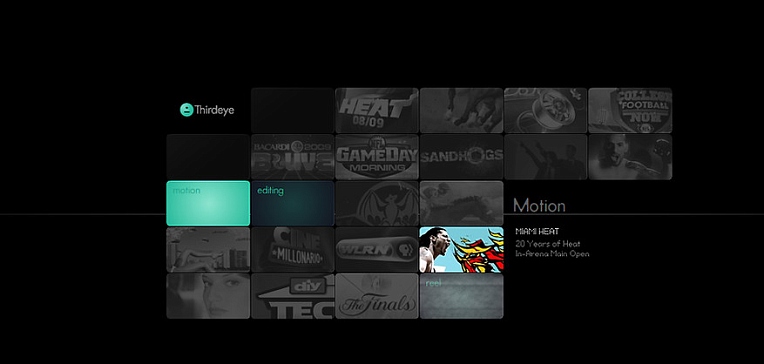764x364 pixels.
Task: Click the NFL GameDay Morning thumbnail
Action: pos(377,157)
